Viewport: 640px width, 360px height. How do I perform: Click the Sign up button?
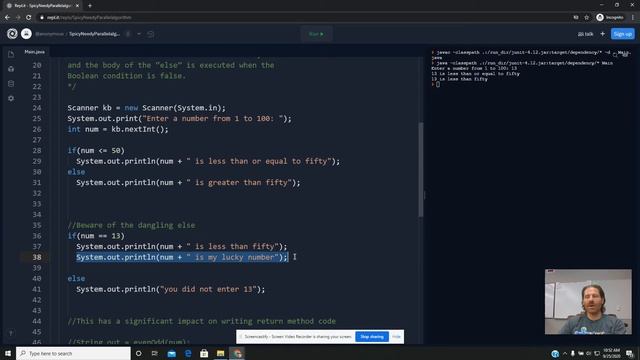click(622, 34)
